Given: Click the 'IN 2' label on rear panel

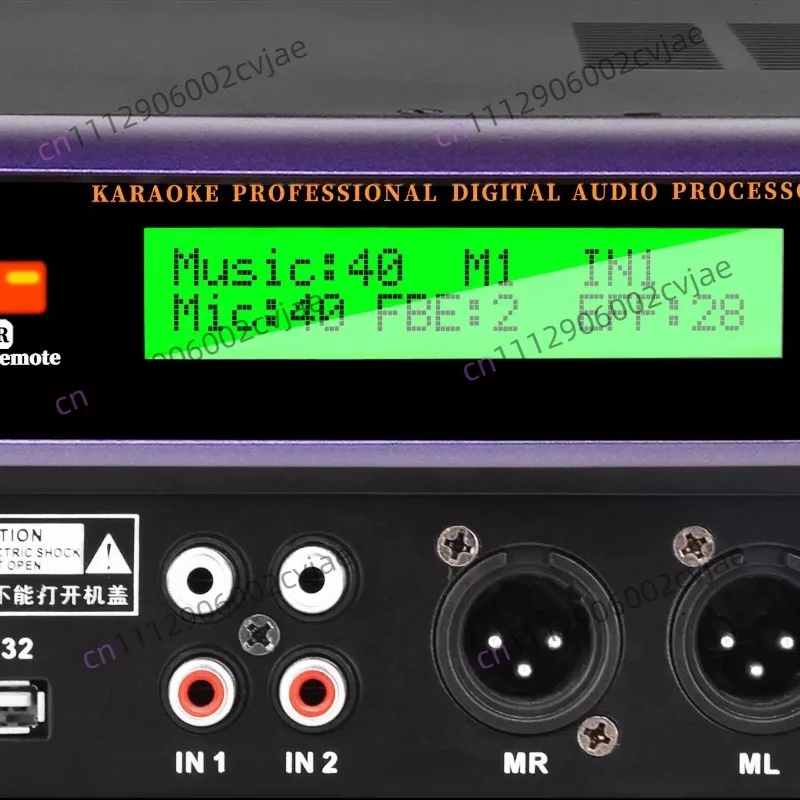Looking at the screenshot, I should (312, 763).
